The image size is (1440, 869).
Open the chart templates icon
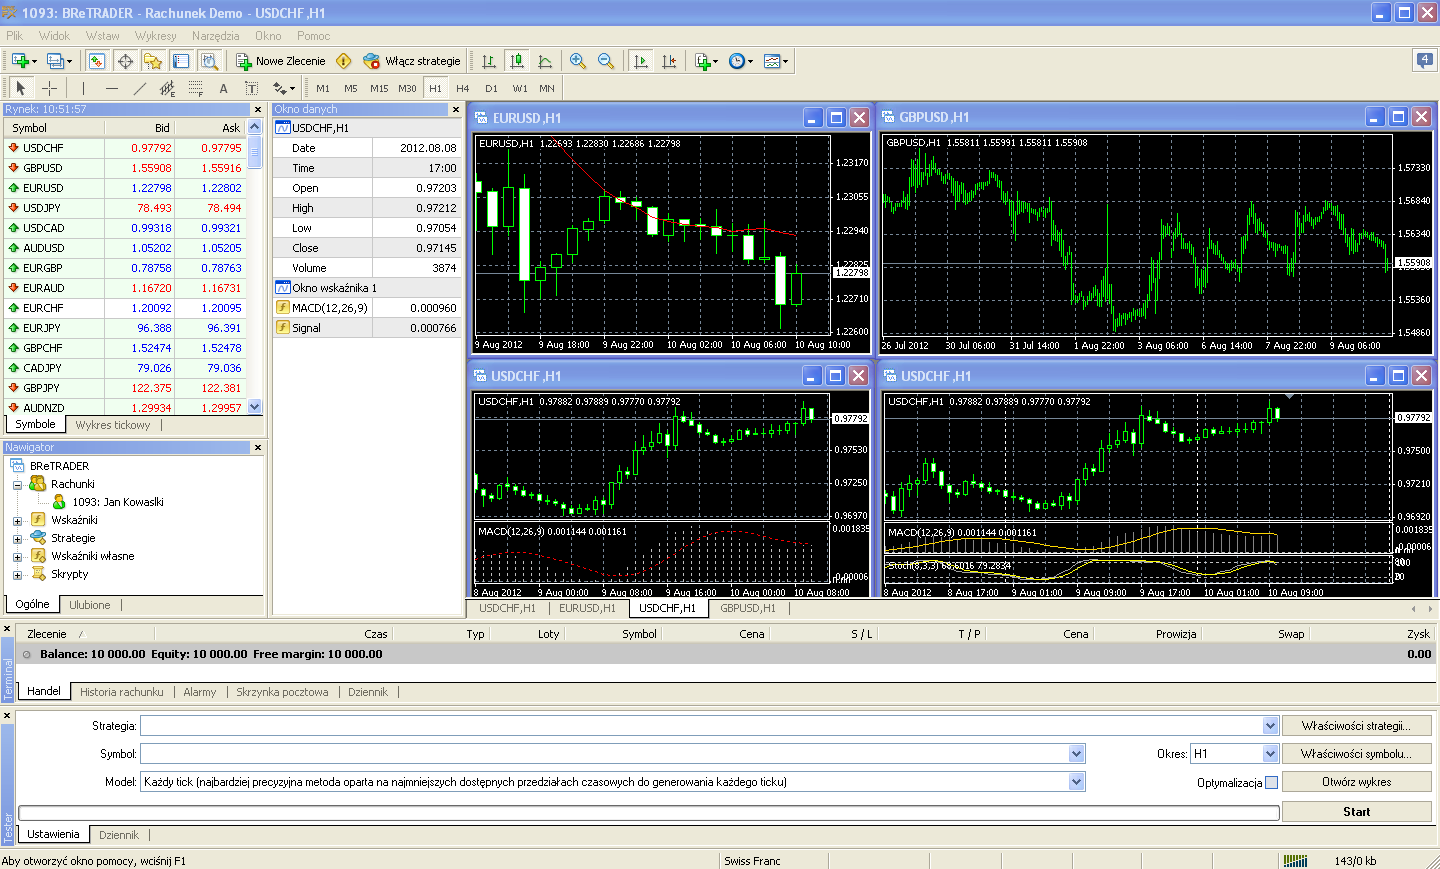click(773, 61)
